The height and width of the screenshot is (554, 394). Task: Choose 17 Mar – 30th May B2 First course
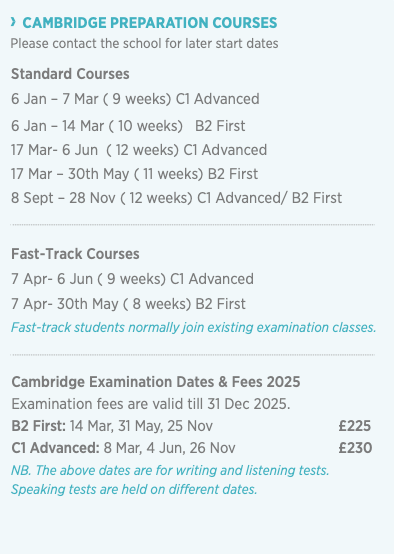134,174
